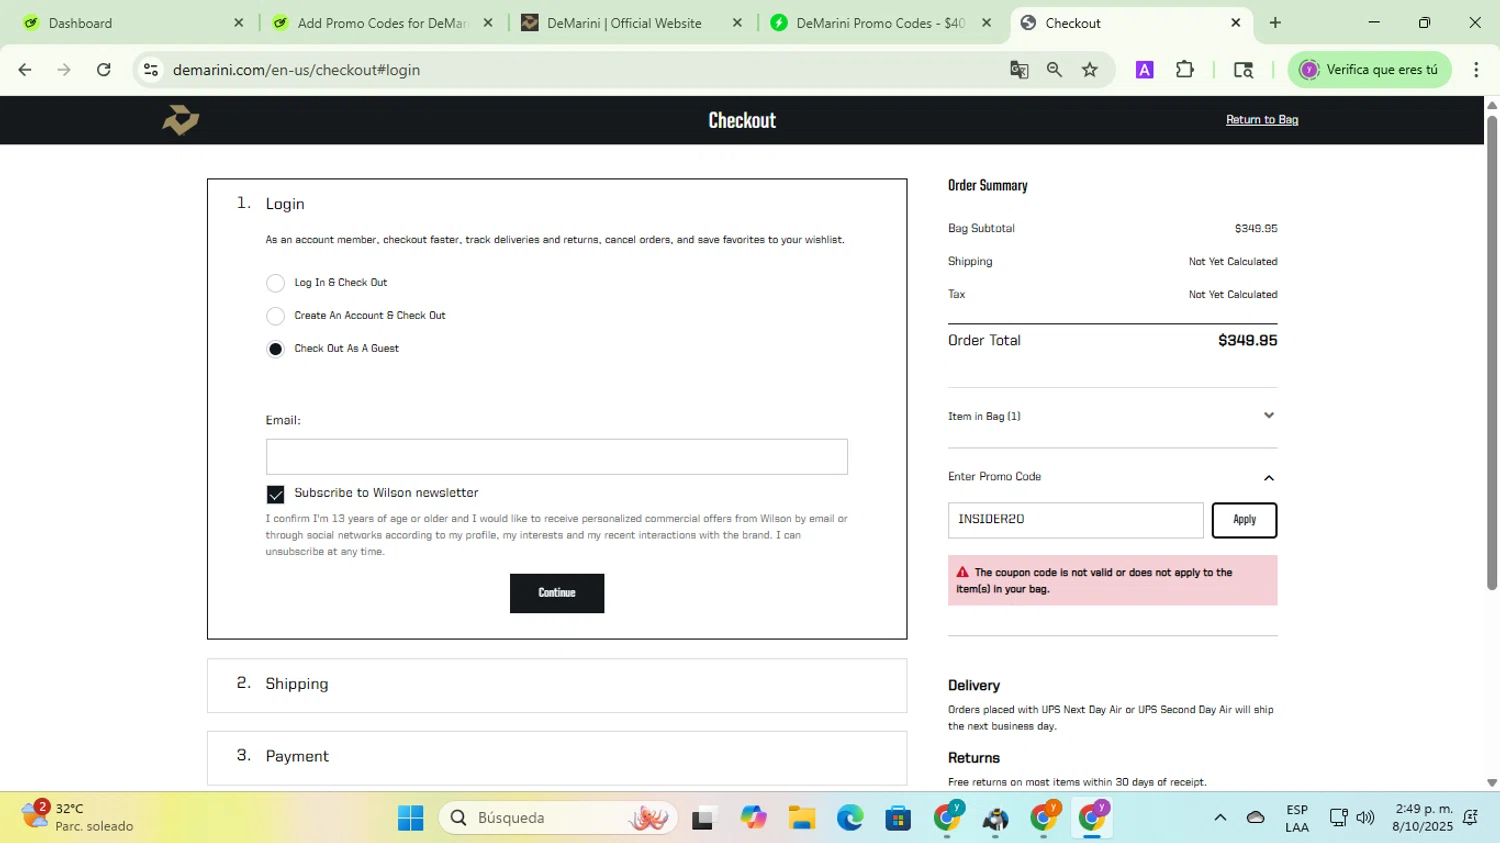Switch to Add Promo Codes for DeMarini tab
The height and width of the screenshot is (843, 1500).
(x=382, y=23)
